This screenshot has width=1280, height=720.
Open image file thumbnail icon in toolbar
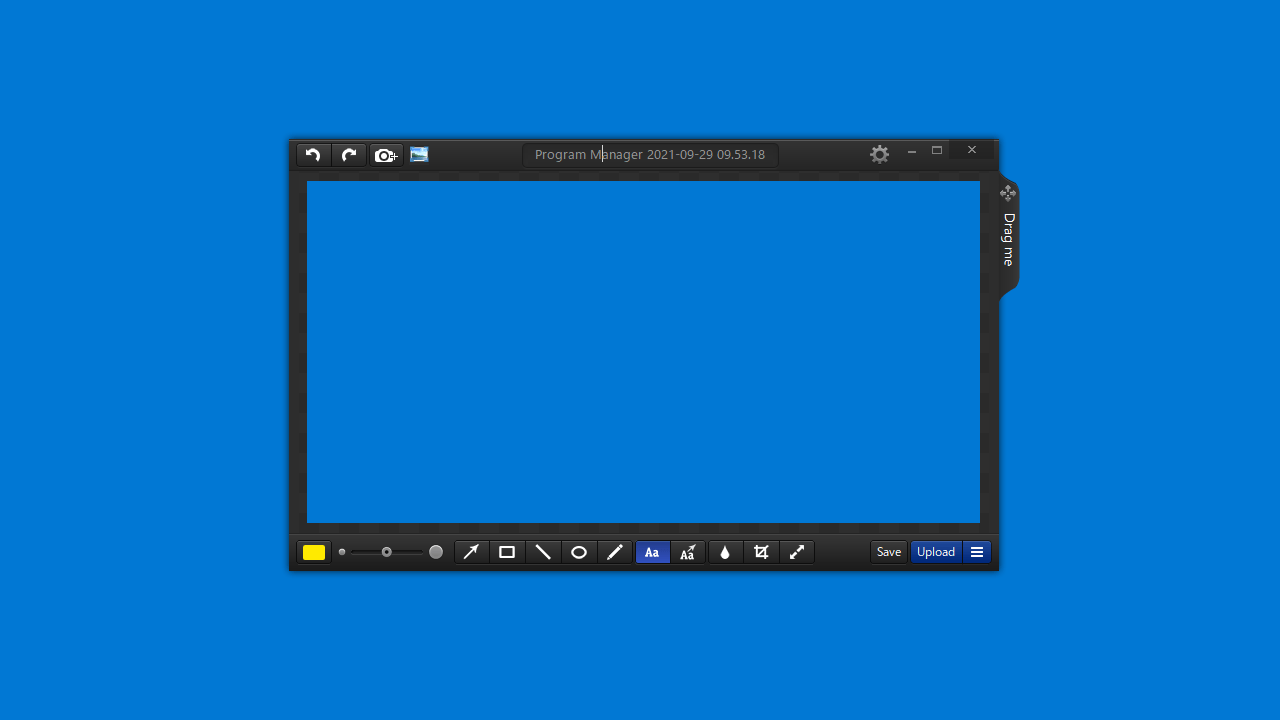pyautogui.click(x=420, y=154)
